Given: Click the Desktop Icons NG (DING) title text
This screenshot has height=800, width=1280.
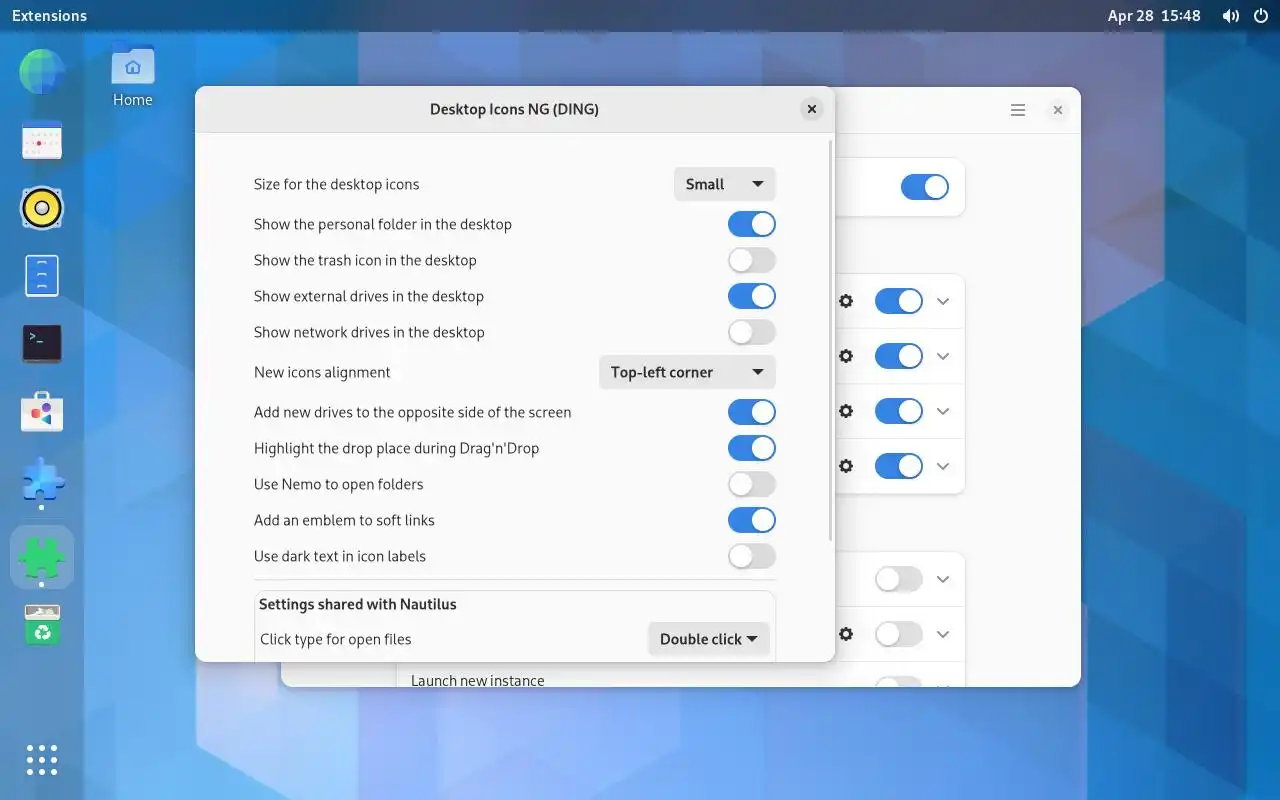Looking at the screenshot, I should (x=514, y=109).
